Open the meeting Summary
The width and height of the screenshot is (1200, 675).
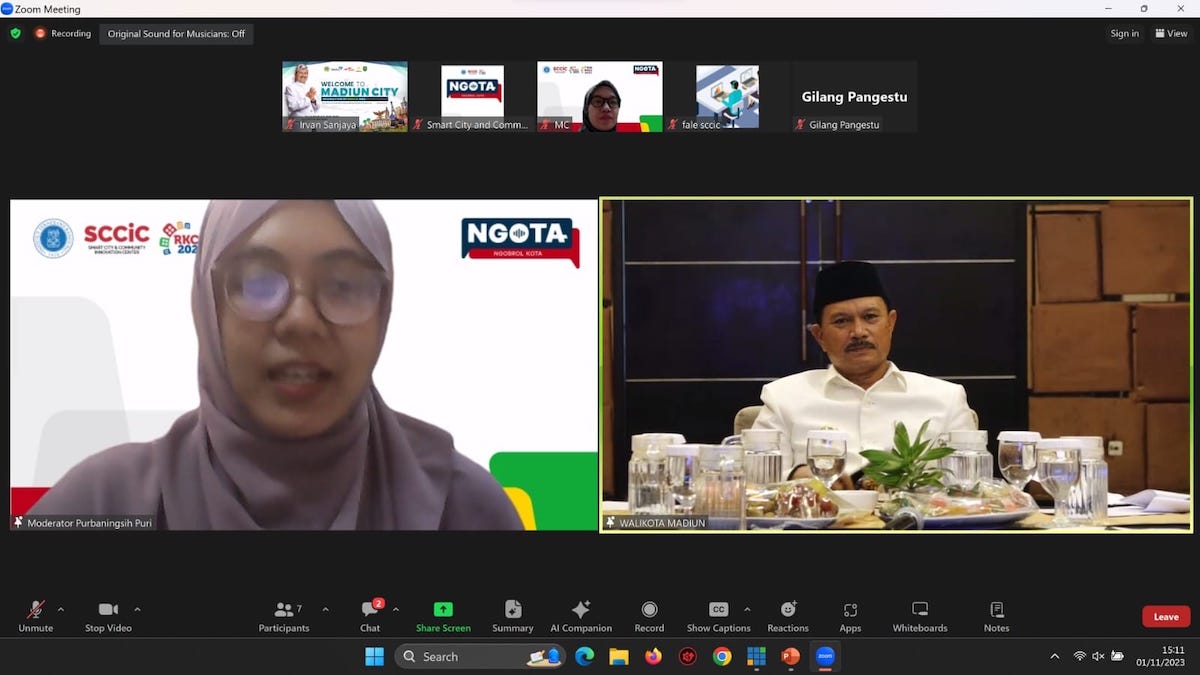click(512, 615)
